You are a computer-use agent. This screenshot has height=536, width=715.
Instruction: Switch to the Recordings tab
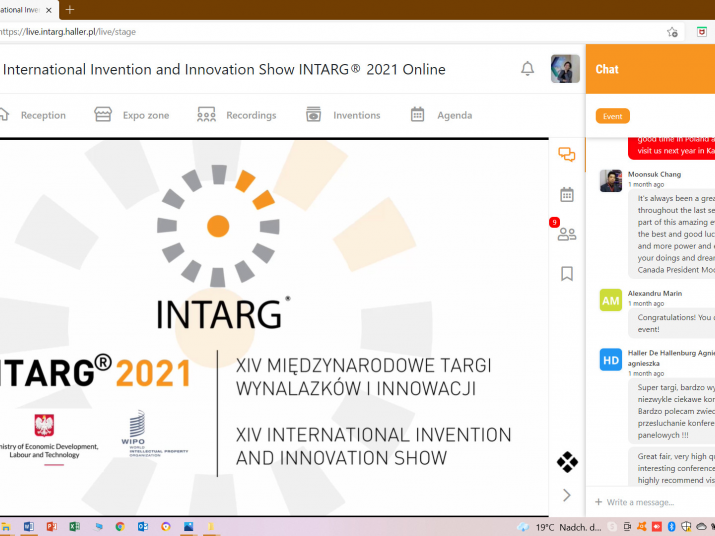pos(237,115)
